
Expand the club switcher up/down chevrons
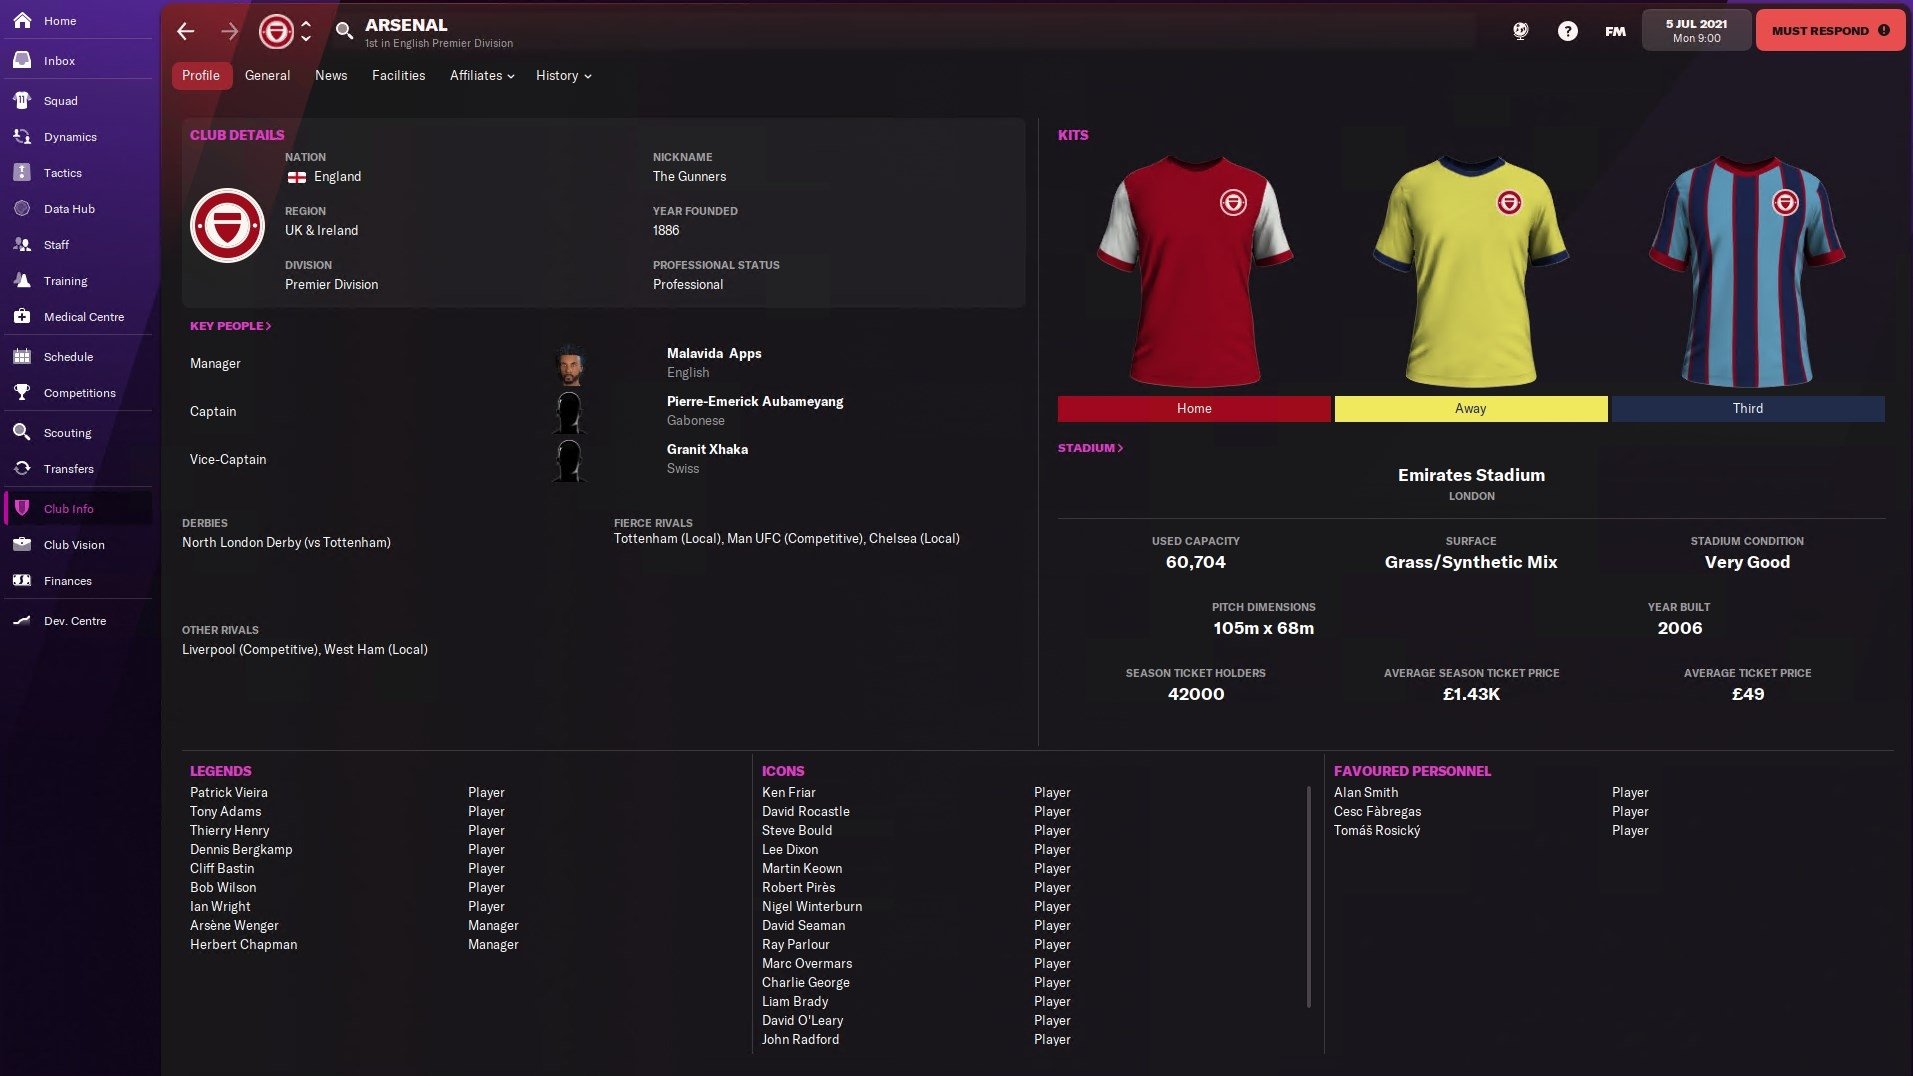(306, 31)
